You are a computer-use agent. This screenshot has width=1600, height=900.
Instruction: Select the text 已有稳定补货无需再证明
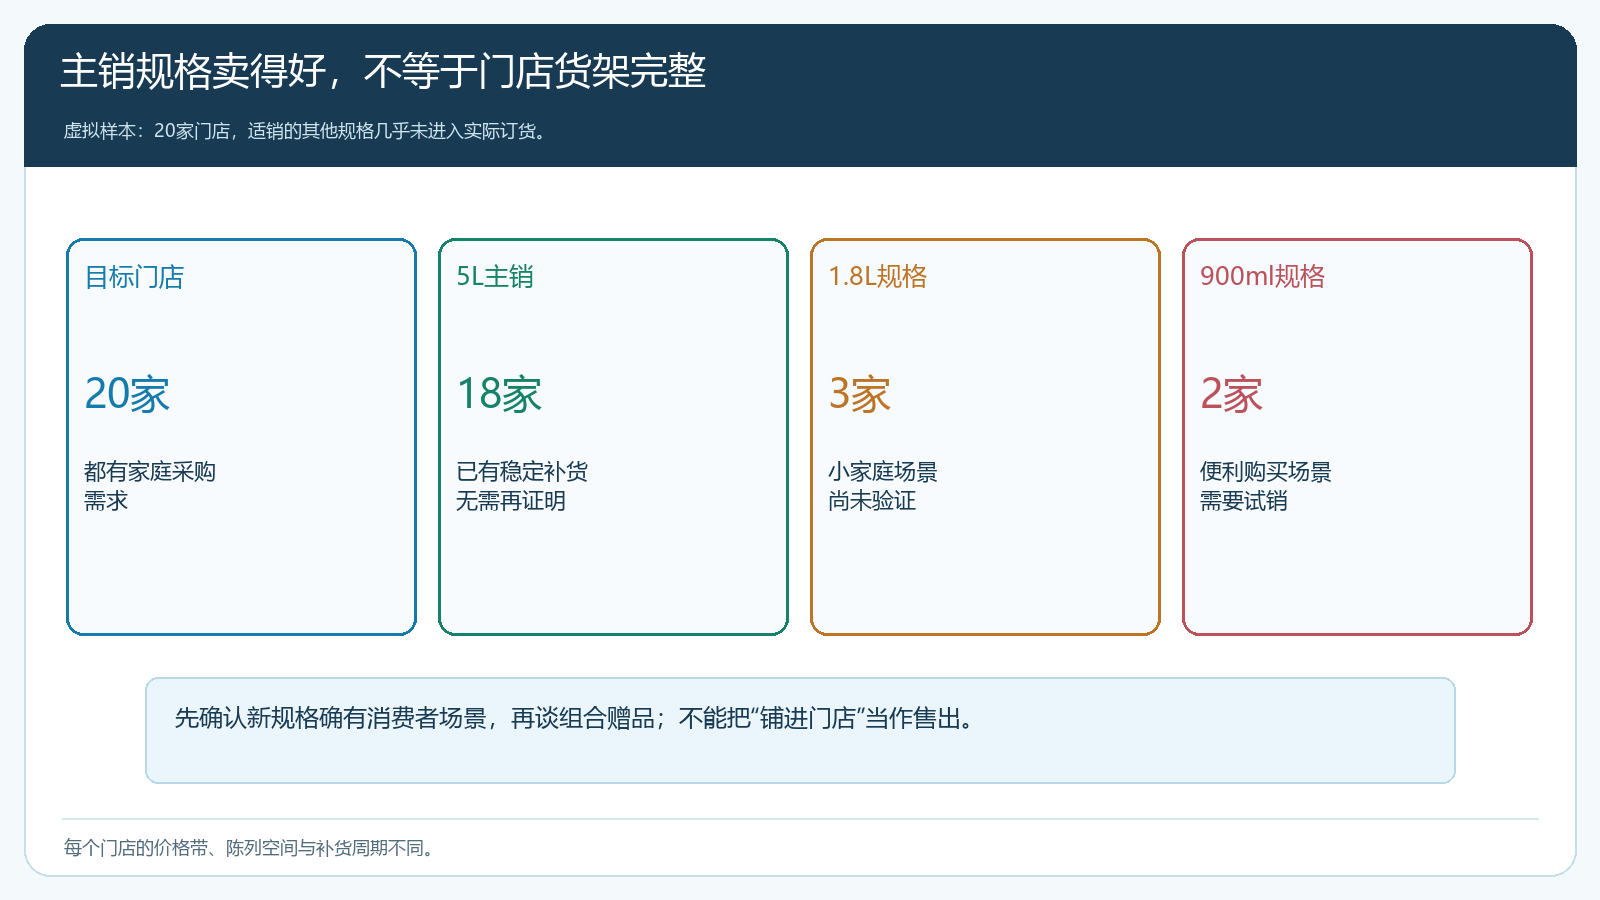[x=522, y=486]
